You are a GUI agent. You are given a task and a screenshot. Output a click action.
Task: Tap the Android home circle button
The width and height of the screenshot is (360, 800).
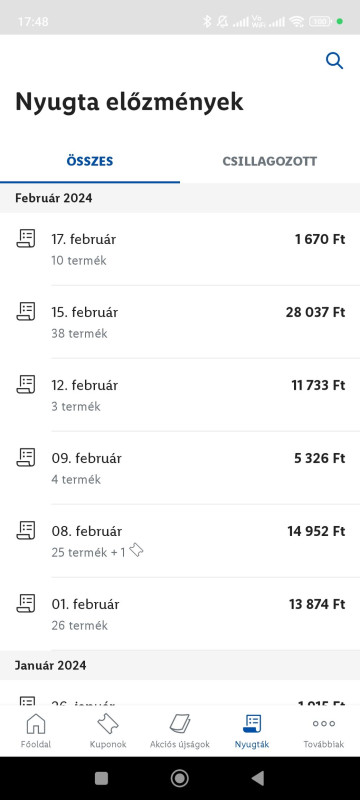[x=179, y=778]
